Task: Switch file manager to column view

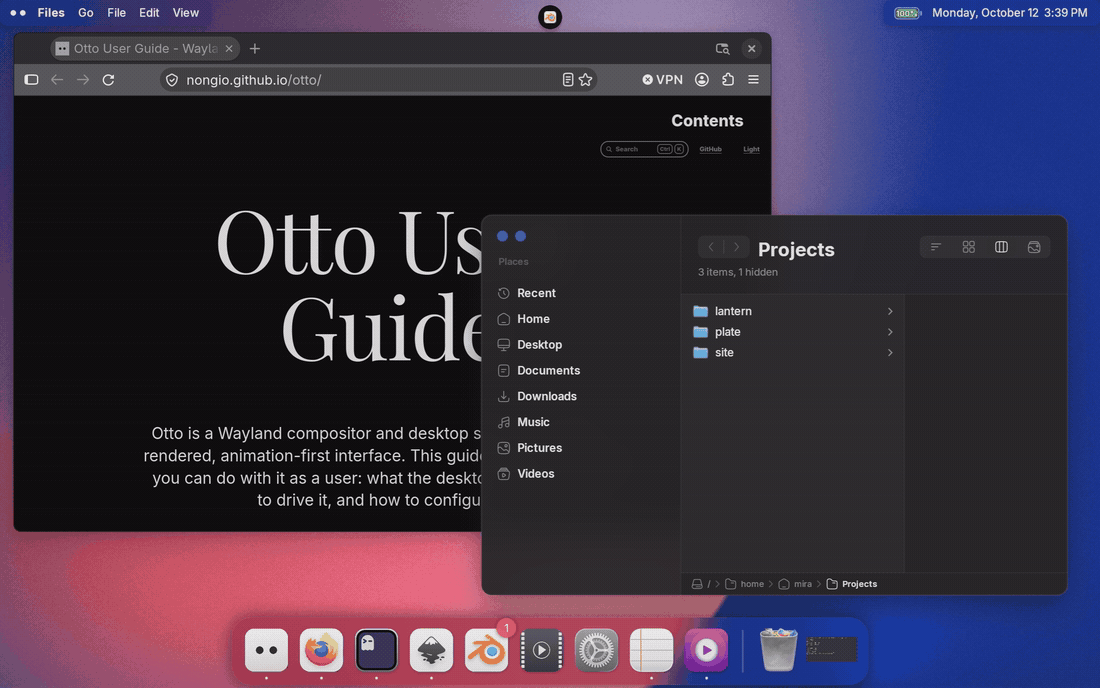Action: pos(1001,247)
